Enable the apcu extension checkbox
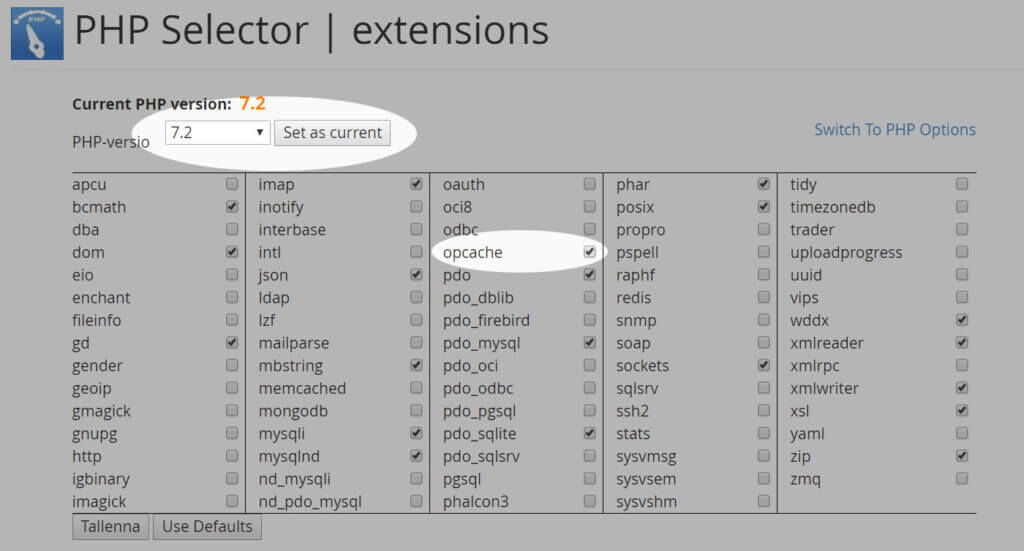The height and width of the screenshot is (551, 1024). click(232, 184)
